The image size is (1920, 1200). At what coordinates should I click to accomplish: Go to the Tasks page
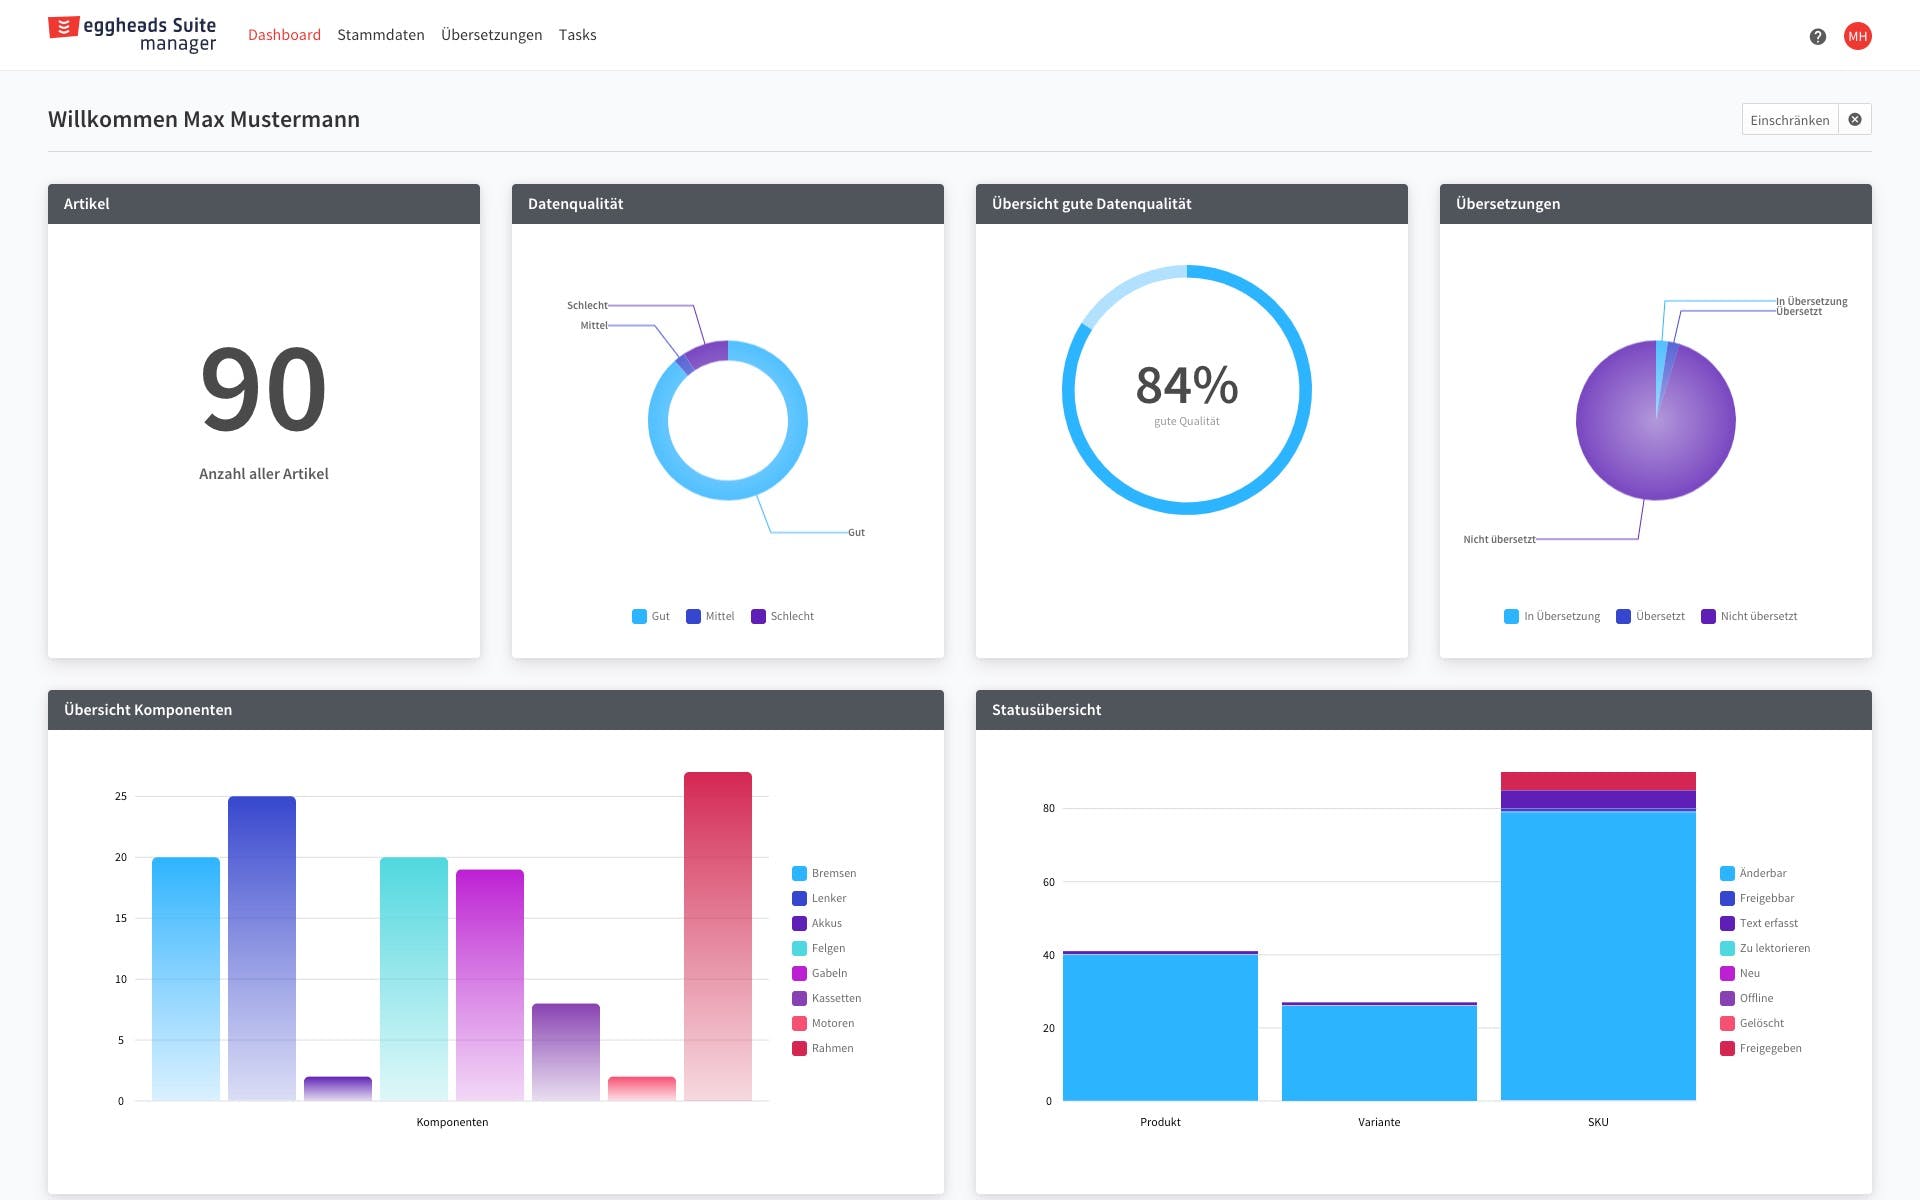(x=577, y=35)
